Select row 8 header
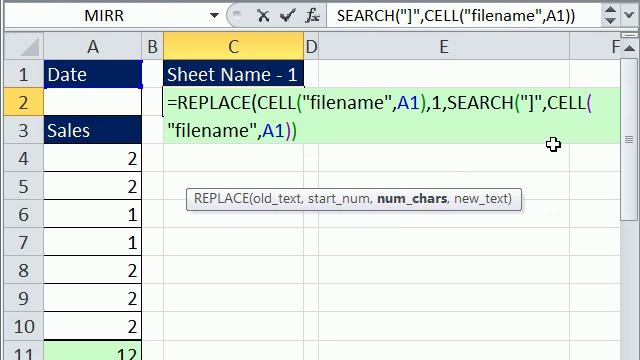 click(24, 270)
